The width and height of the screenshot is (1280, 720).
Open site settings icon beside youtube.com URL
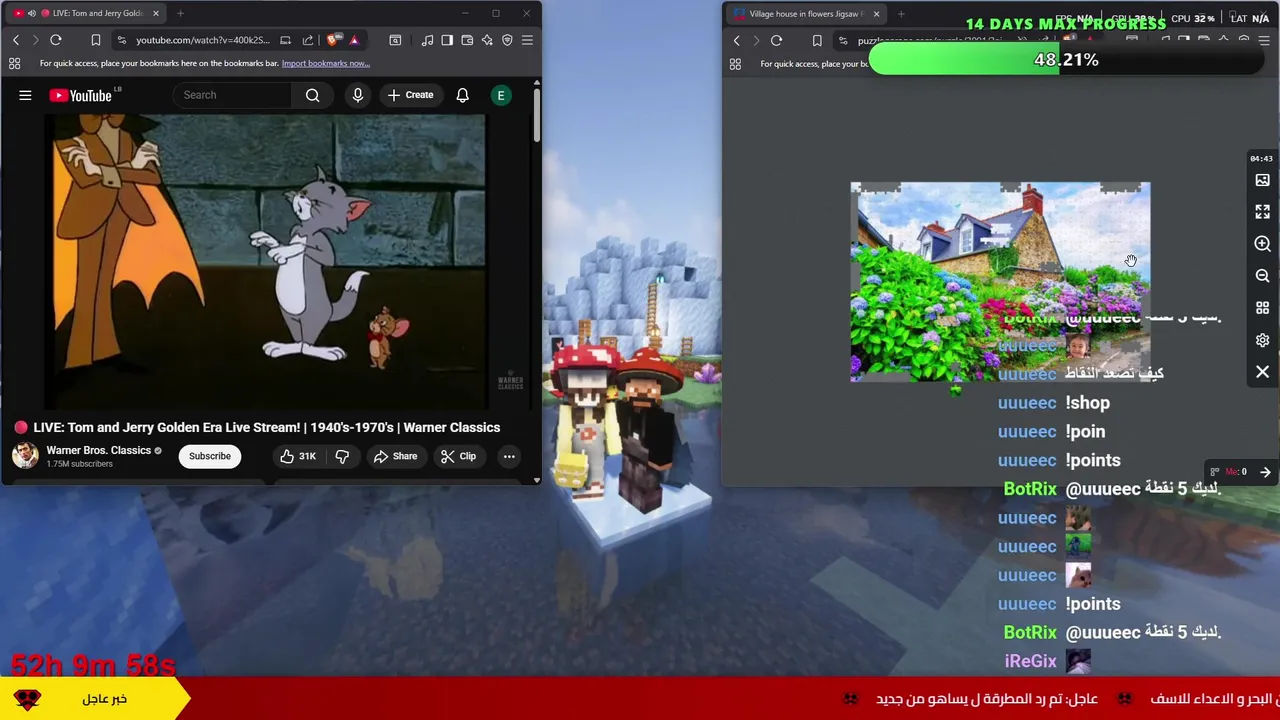(121, 40)
